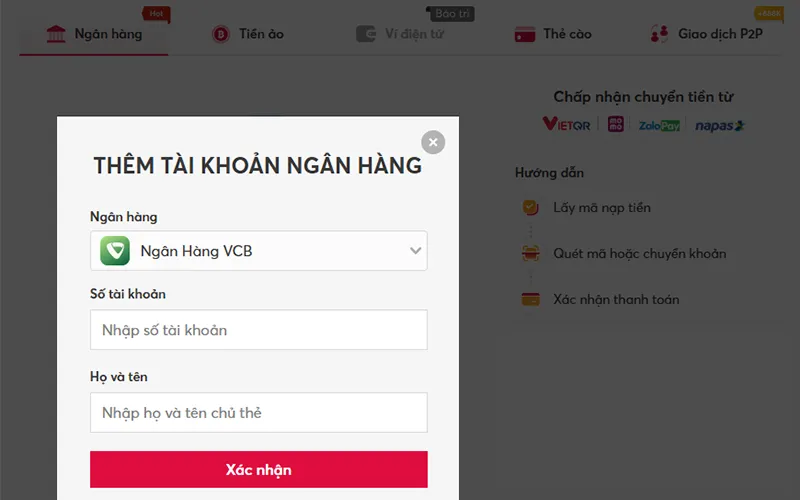Click the VietQR logo
Image resolution: width=800 pixels, height=500 pixels.
pyautogui.click(x=566, y=124)
